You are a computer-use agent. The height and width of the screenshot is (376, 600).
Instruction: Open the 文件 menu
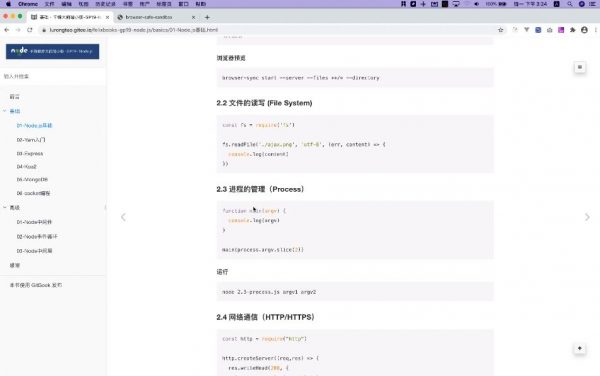pos(49,4)
